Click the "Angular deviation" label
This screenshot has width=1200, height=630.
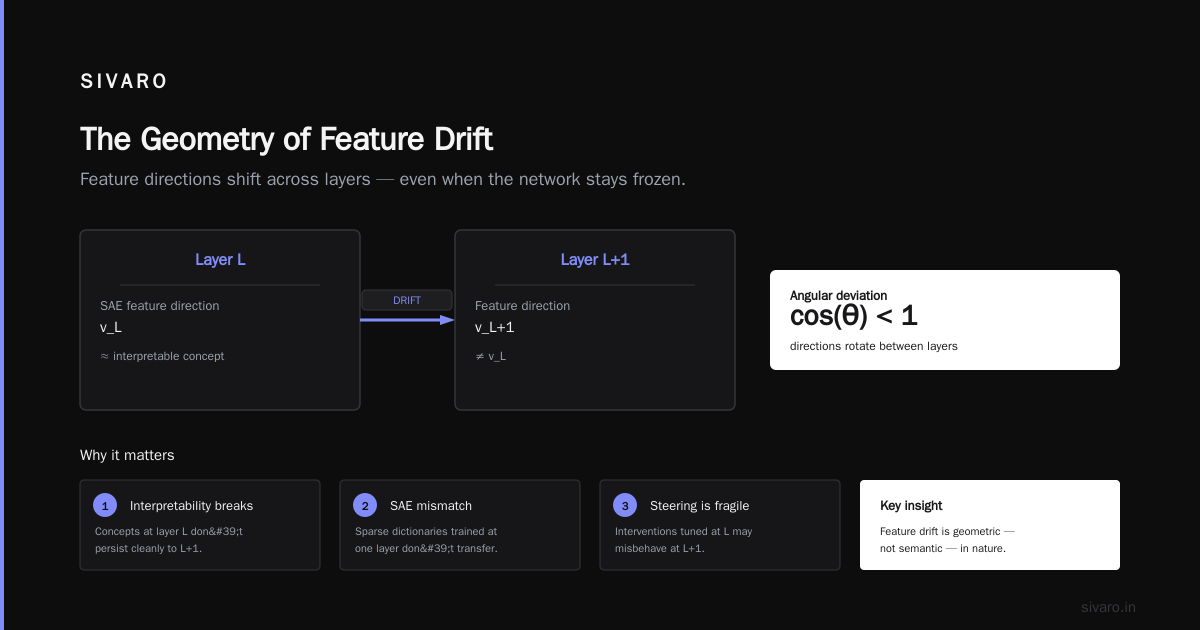click(839, 296)
